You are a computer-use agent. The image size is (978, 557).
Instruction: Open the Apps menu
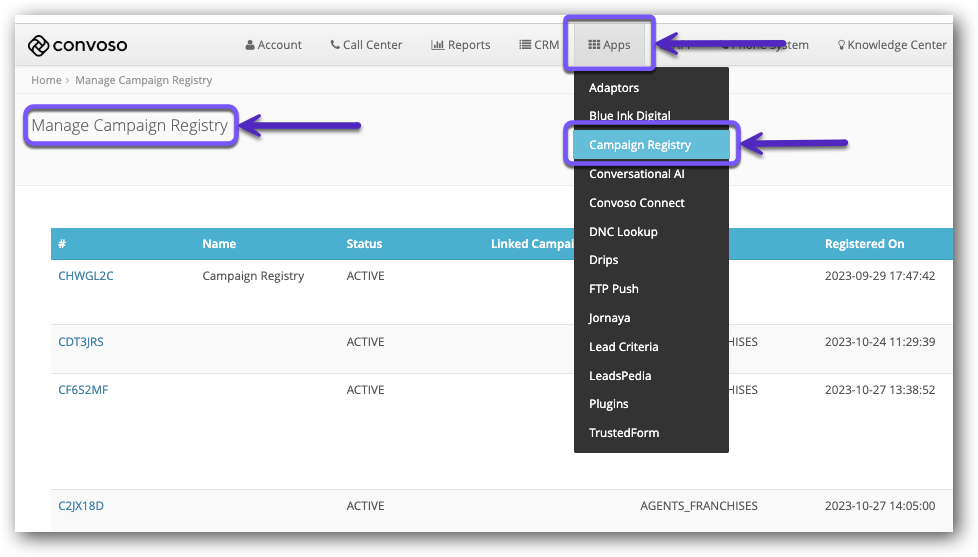[609, 45]
